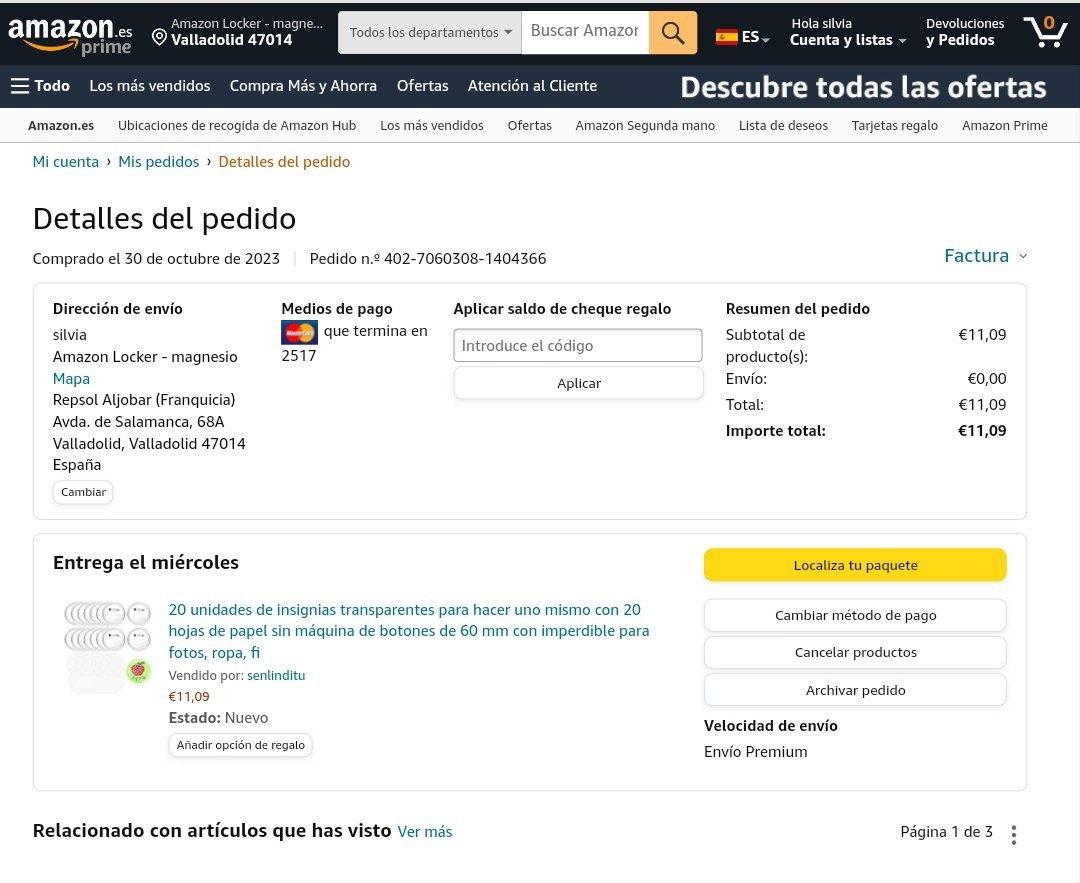This screenshot has height=883, width=1080.
Task: Click the yellow Localiza tu paquete button
Action: point(855,565)
